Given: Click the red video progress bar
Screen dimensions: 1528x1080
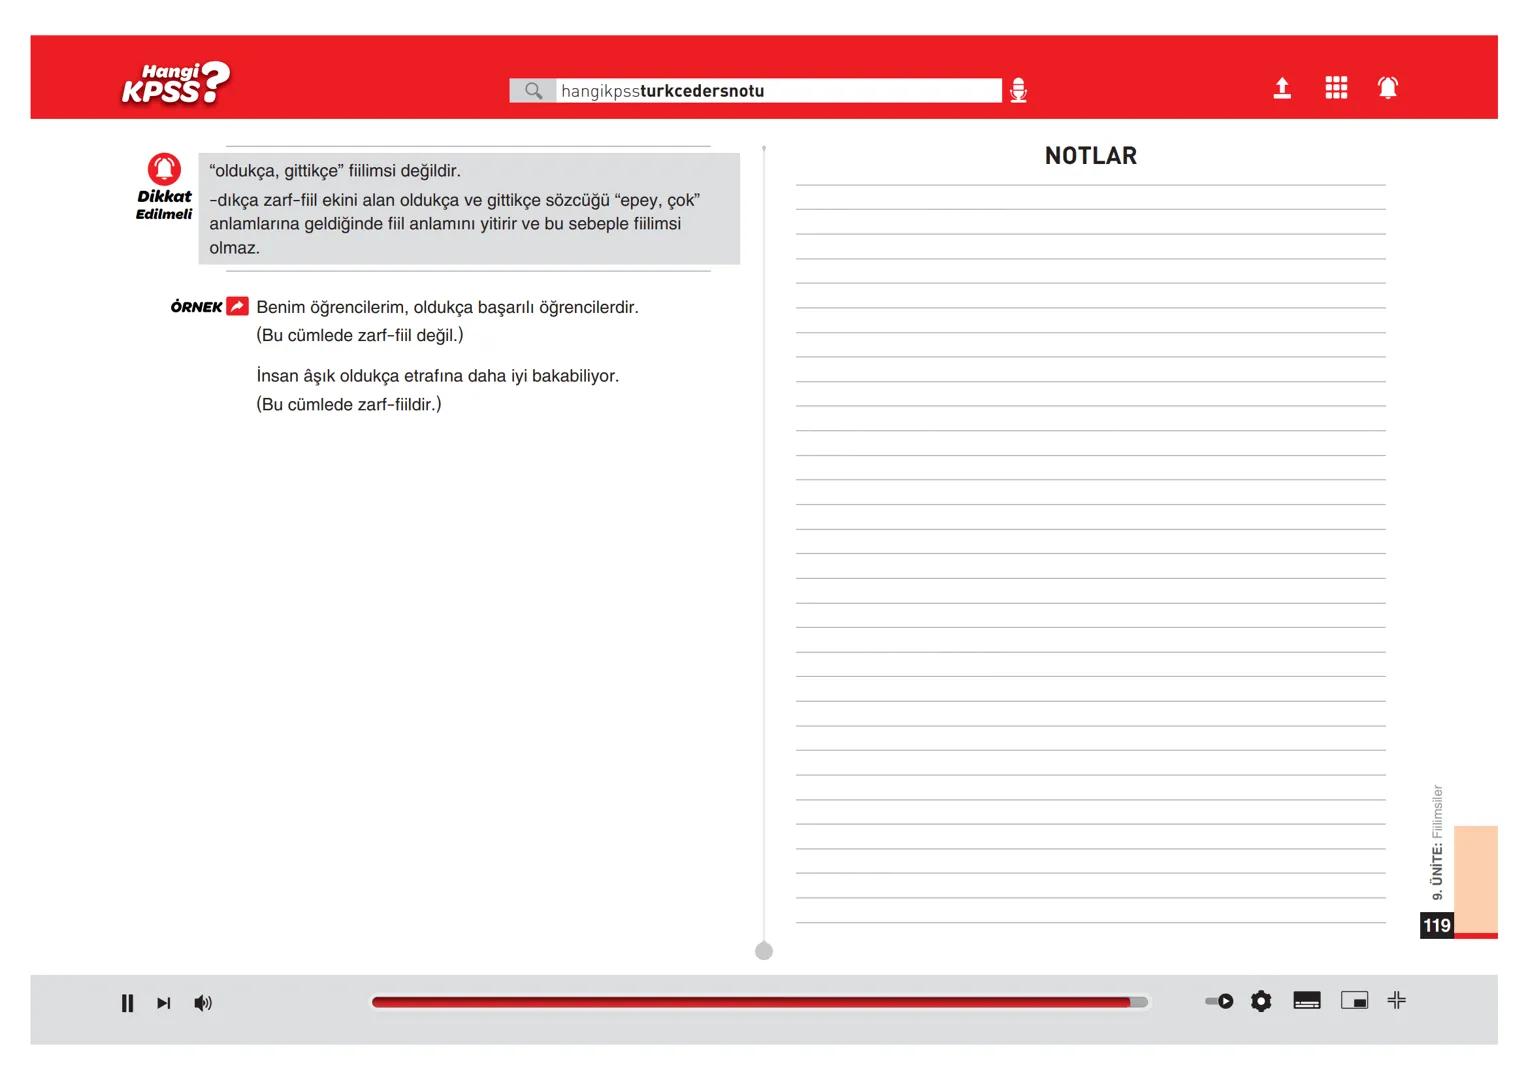Looking at the screenshot, I should point(750,1002).
